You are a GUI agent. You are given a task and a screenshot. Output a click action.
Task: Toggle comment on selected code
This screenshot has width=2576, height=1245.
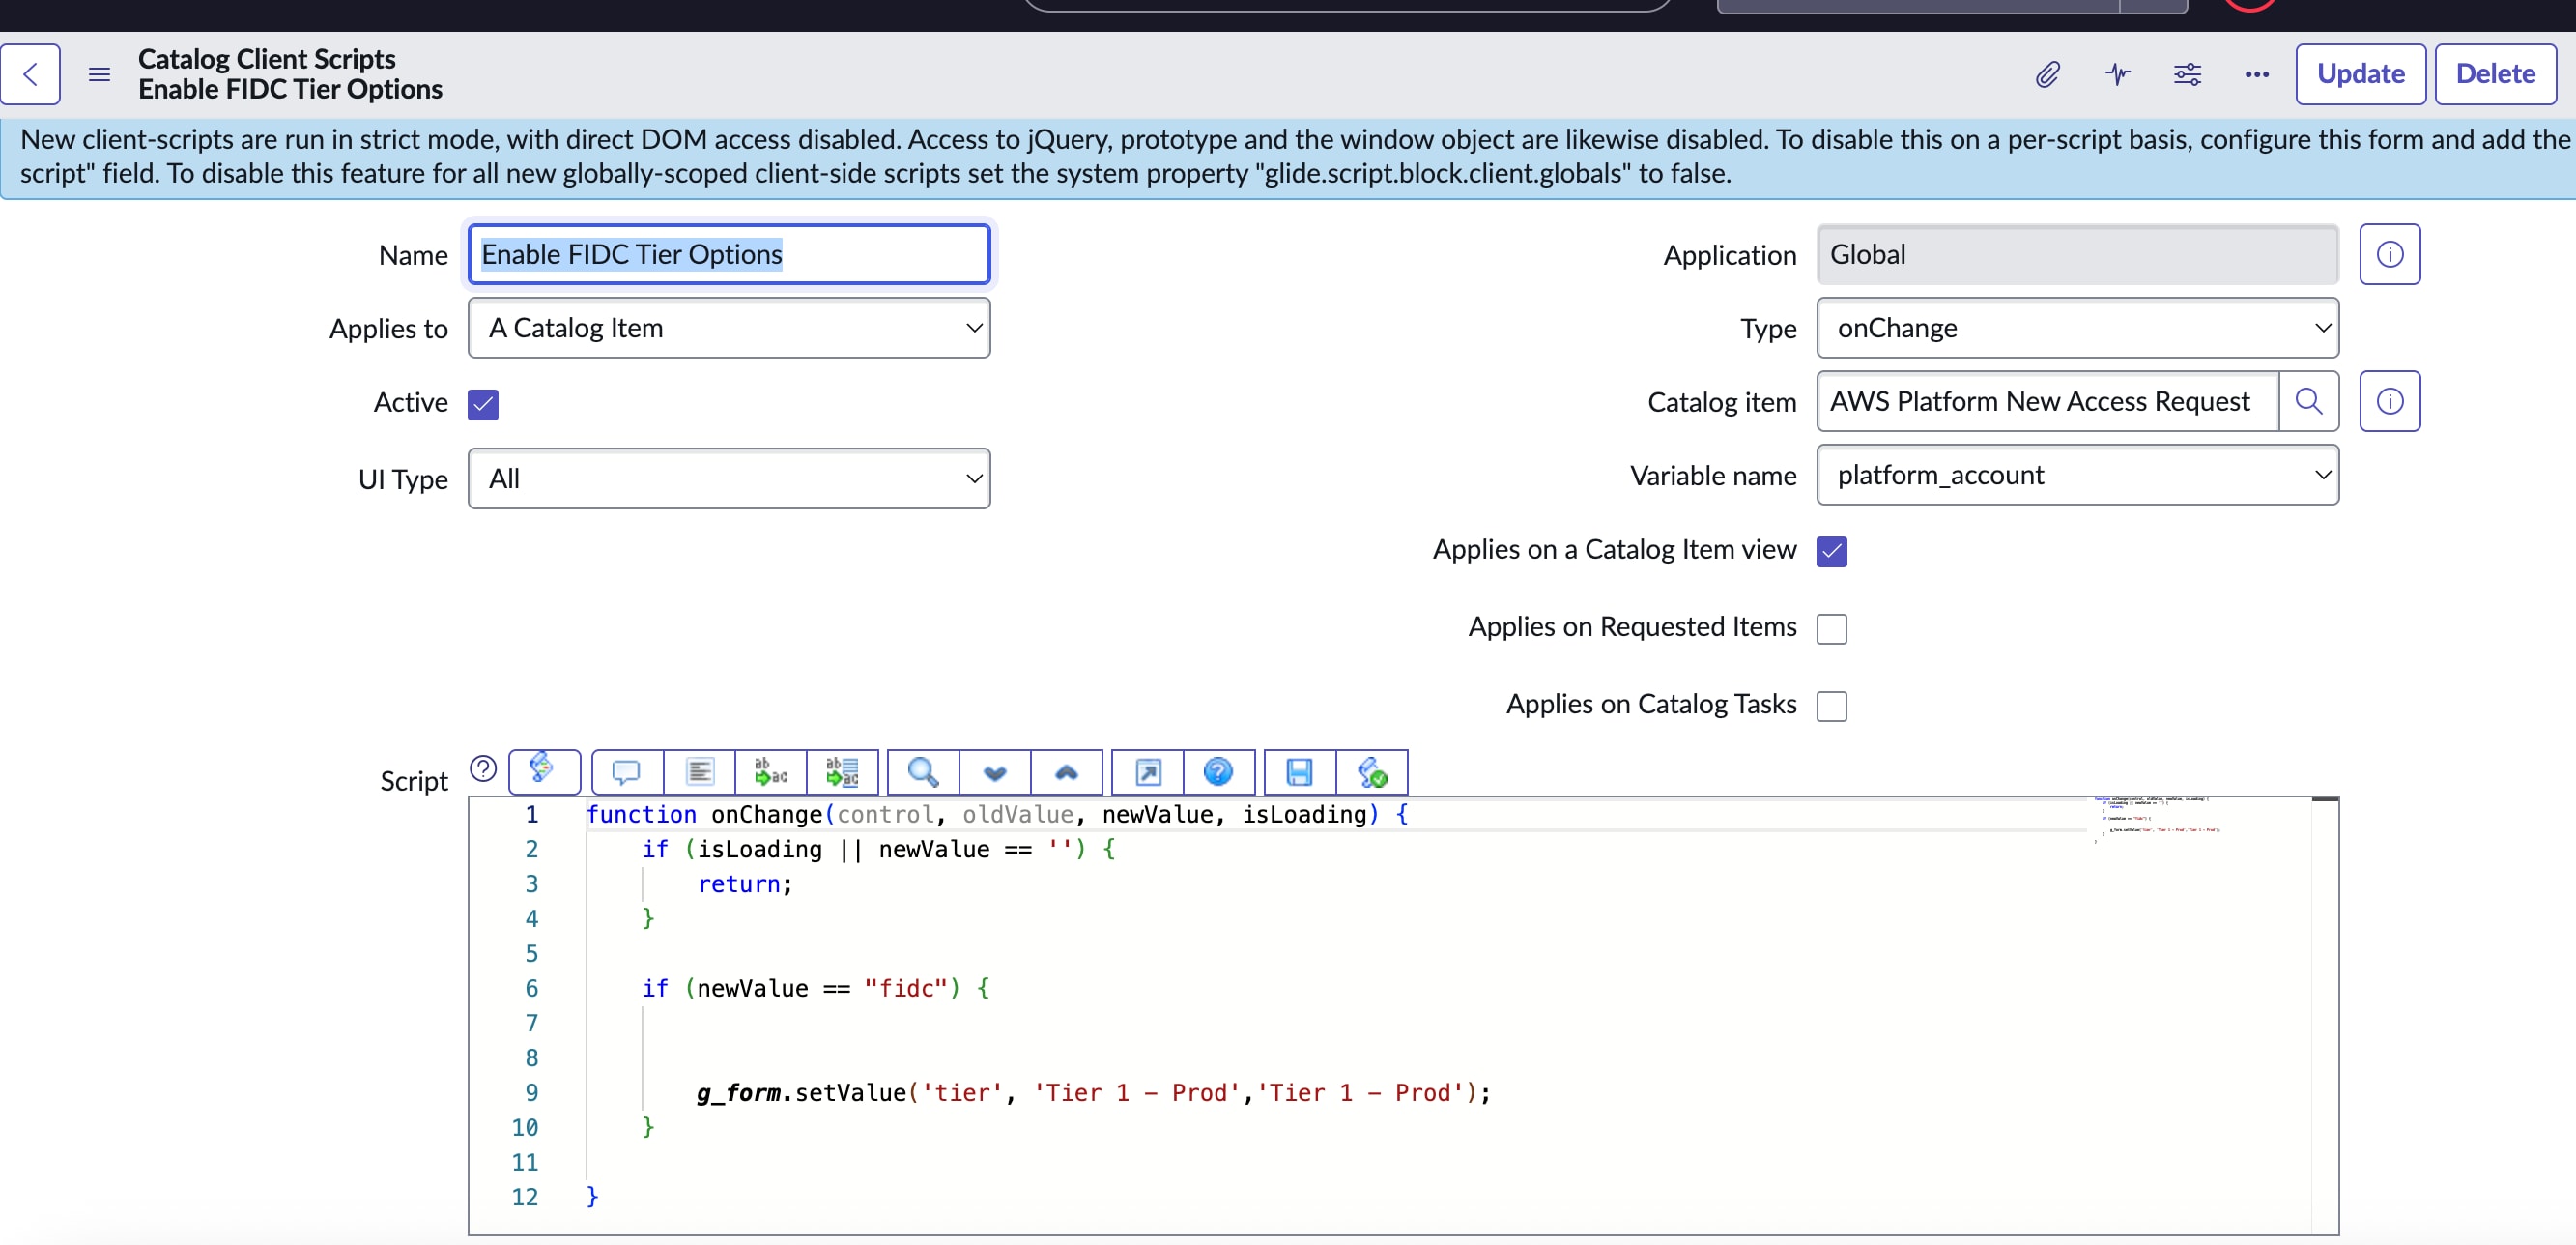pos(627,772)
